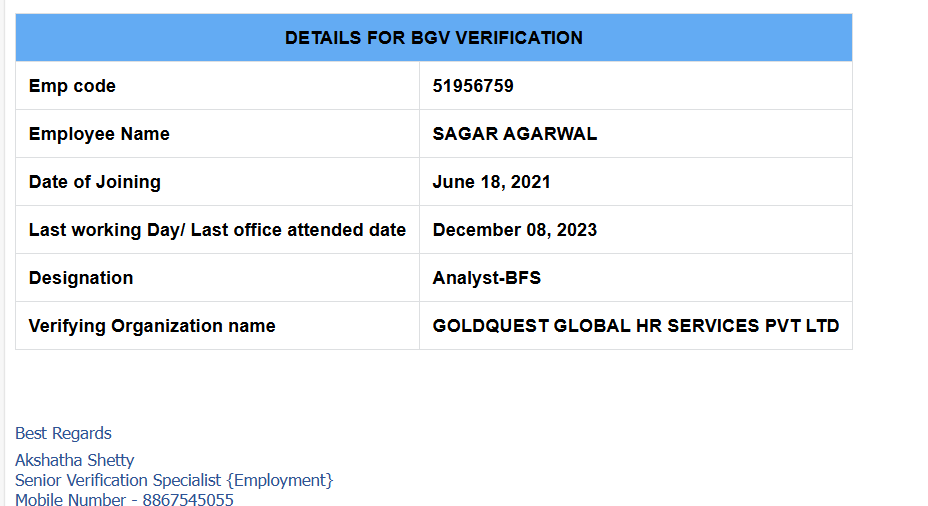Click the Senior Verification Specialist title
This screenshot has width=928, height=506.
click(118, 480)
